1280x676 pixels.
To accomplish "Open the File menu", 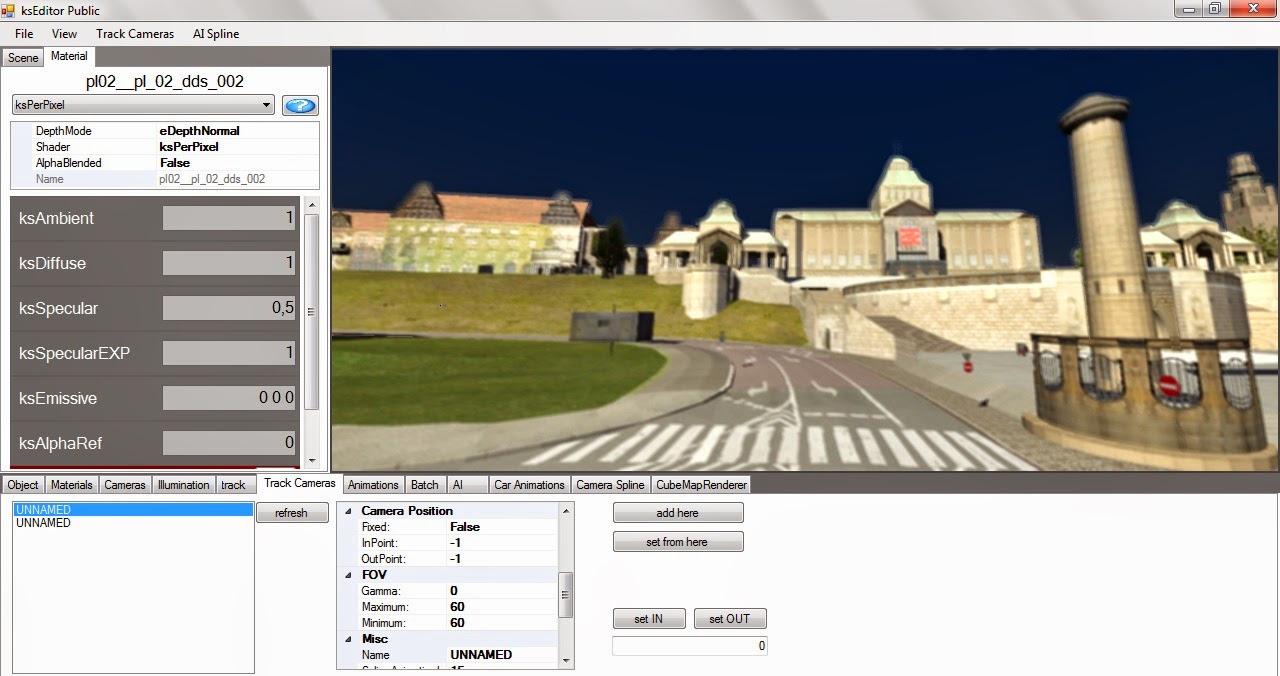I will coord(23,33).
